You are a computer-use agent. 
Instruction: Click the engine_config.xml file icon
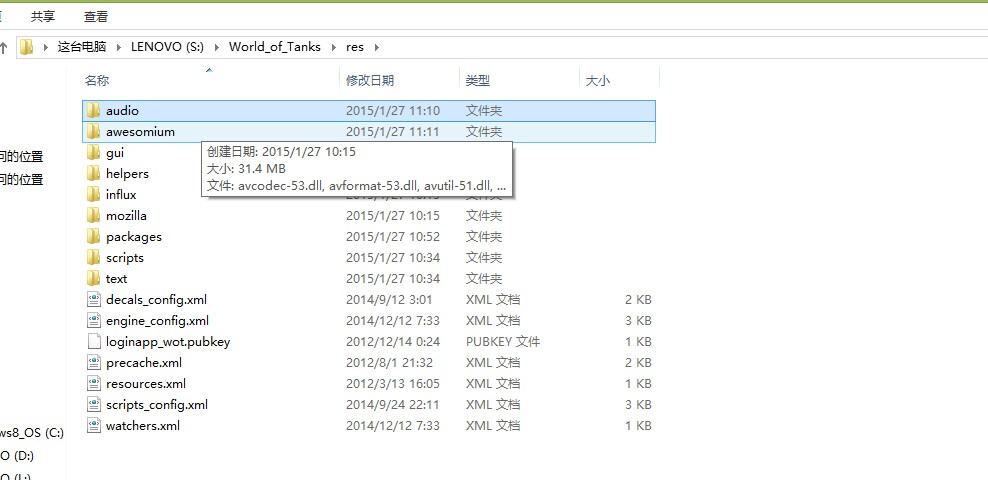(93, 321)
